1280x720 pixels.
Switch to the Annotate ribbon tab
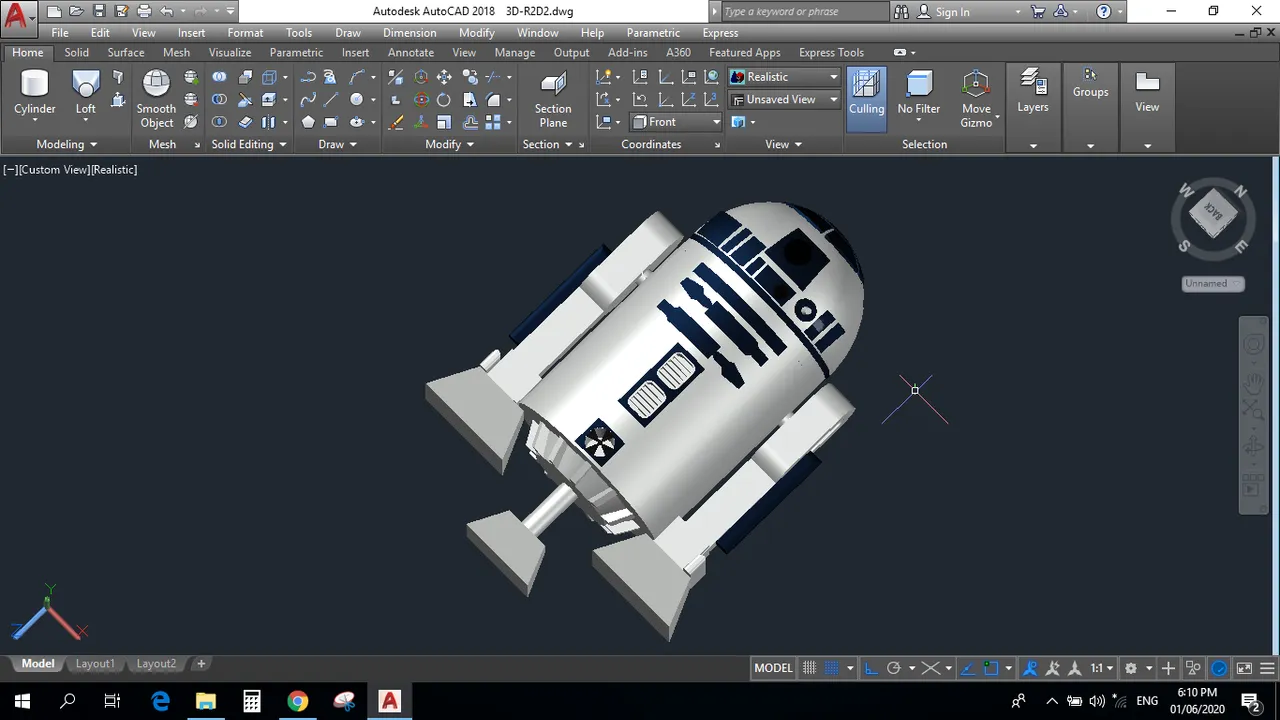click(411, 52)
